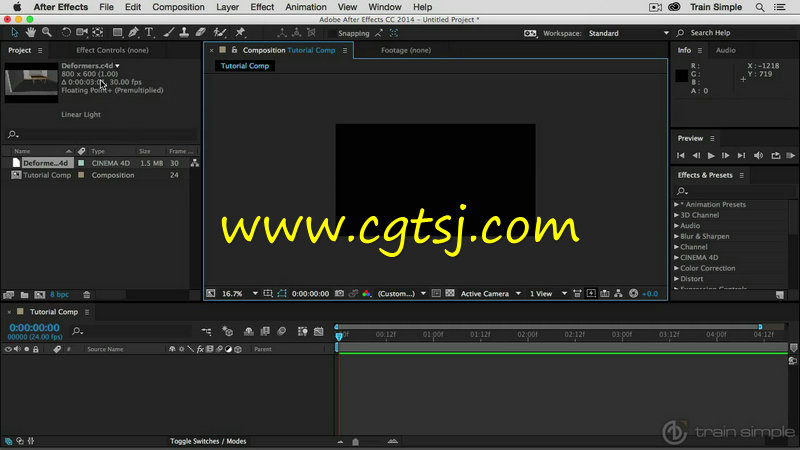Select the Brush tool

tap(168, 33)
